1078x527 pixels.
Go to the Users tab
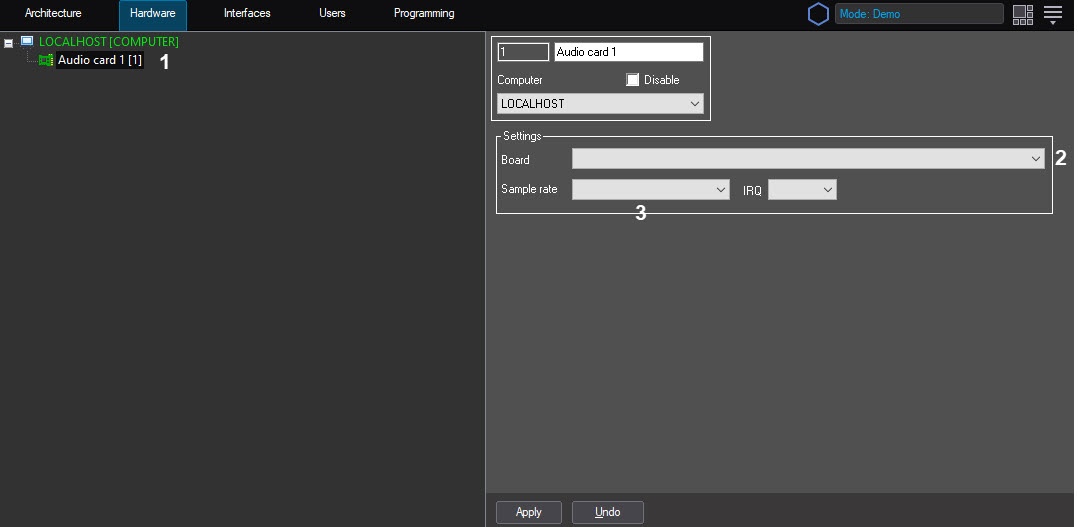point(332,13)
